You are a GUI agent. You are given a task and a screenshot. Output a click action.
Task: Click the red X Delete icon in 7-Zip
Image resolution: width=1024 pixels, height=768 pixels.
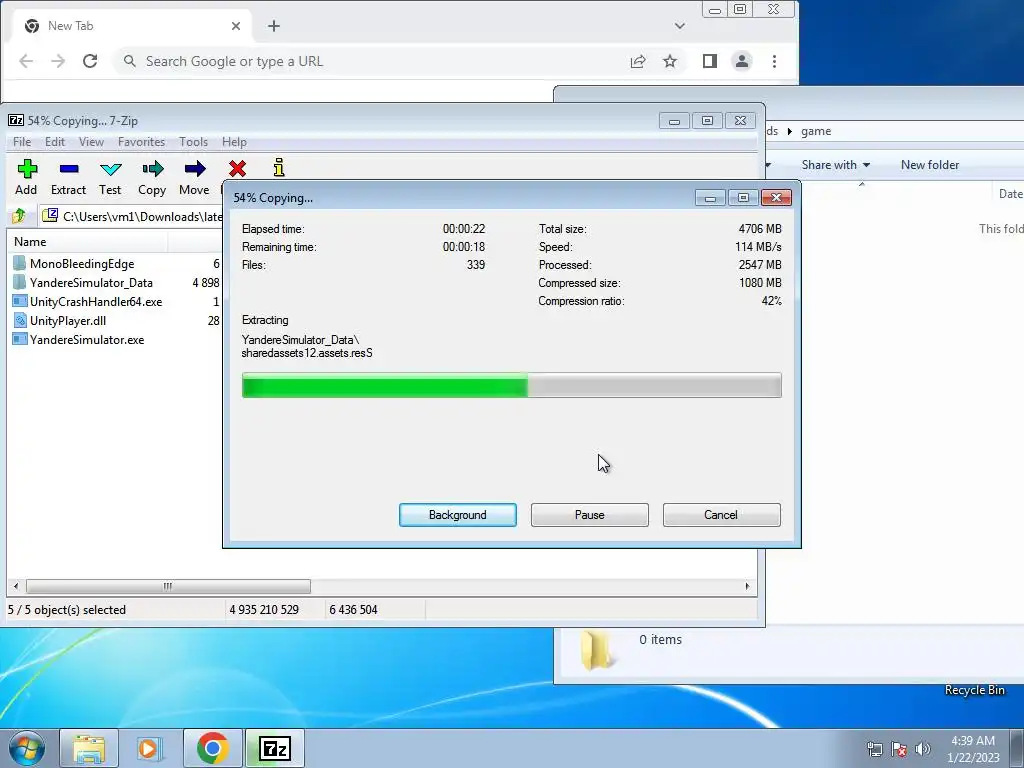(238, 168)
